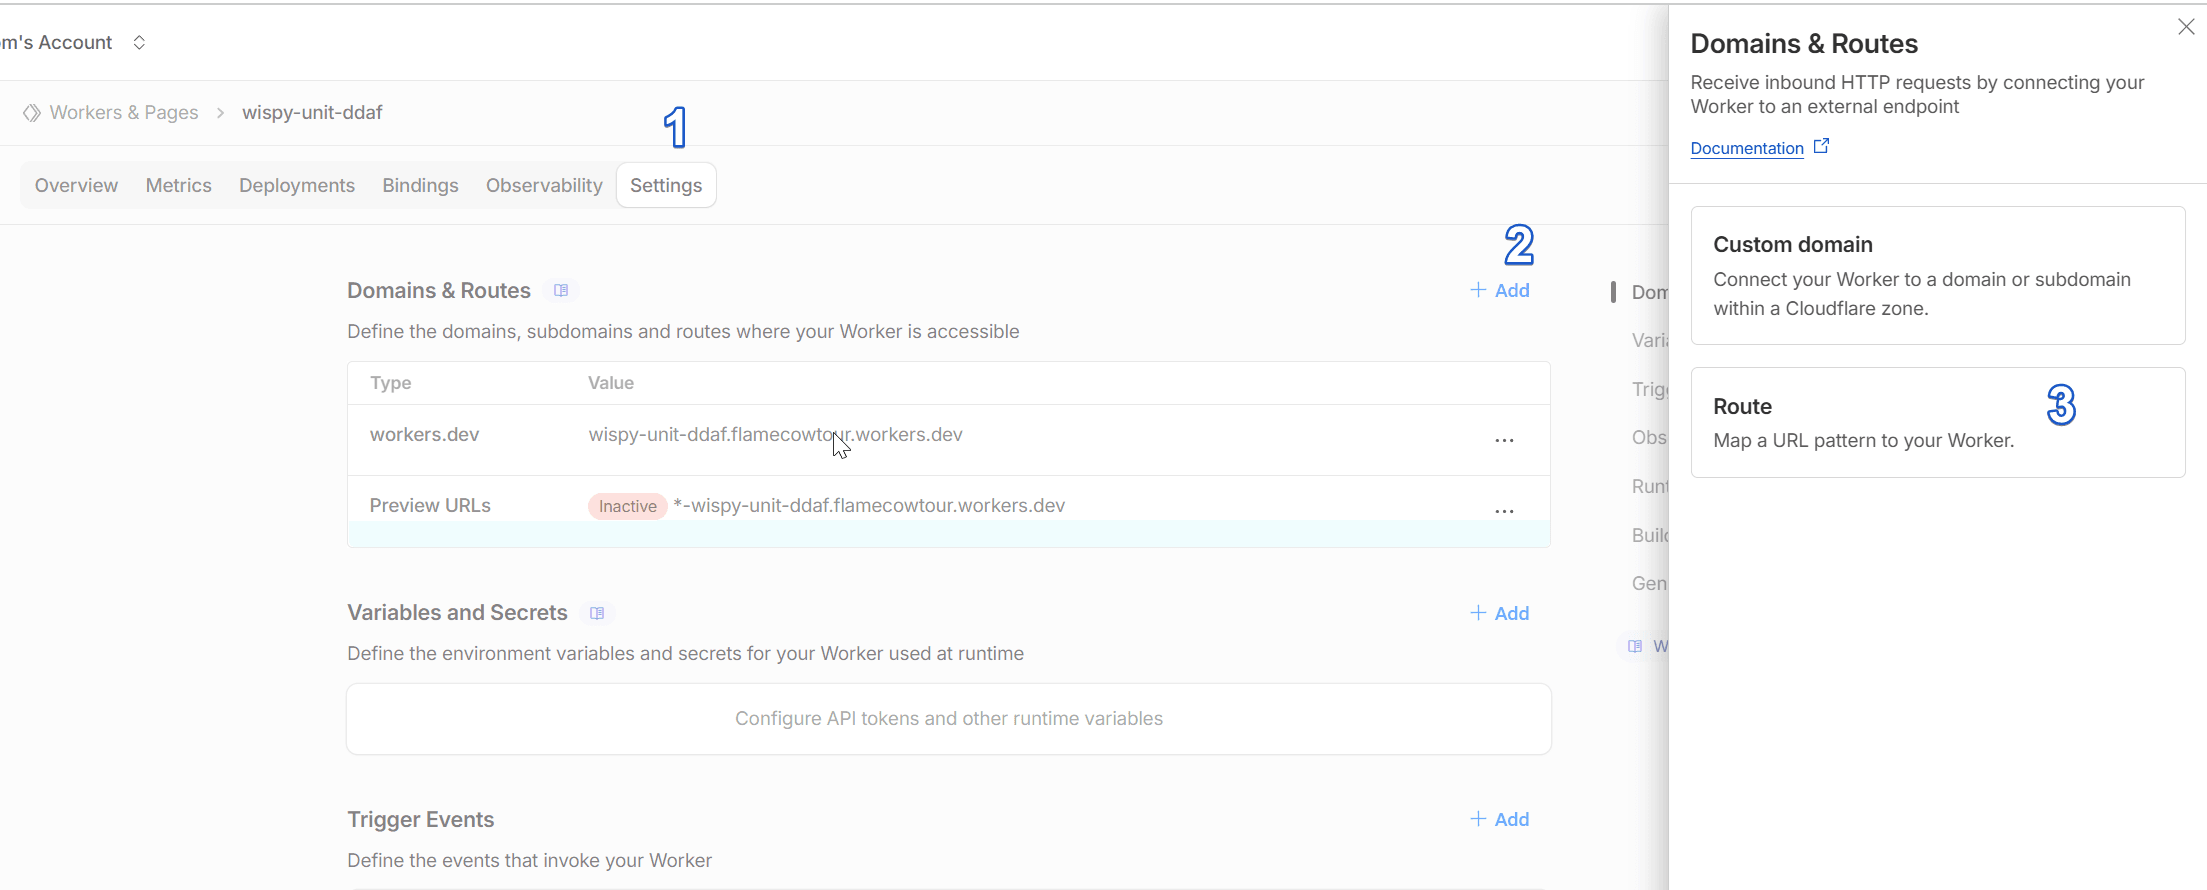Click the Workers & Pages diamond icon
Viewport: 2207px width, 890px height.
tap(32, 113)
